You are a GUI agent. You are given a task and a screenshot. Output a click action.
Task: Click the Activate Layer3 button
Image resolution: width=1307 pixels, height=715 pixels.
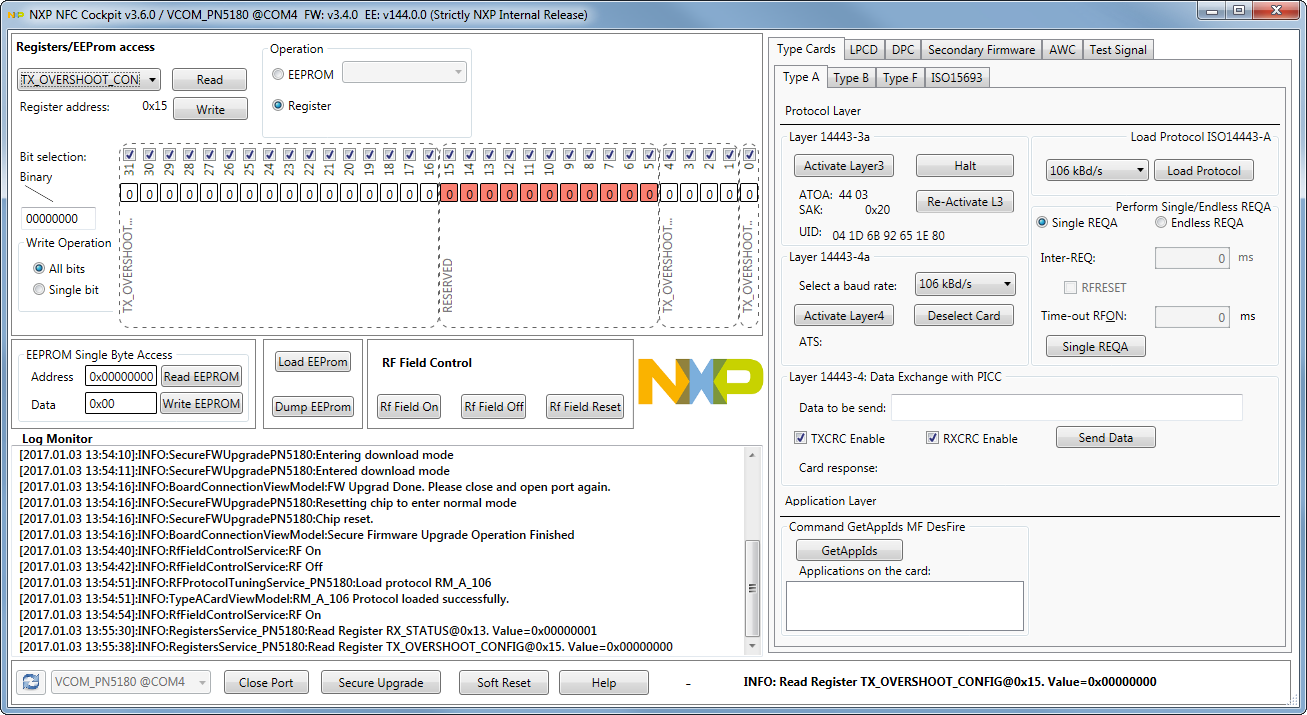844,165
